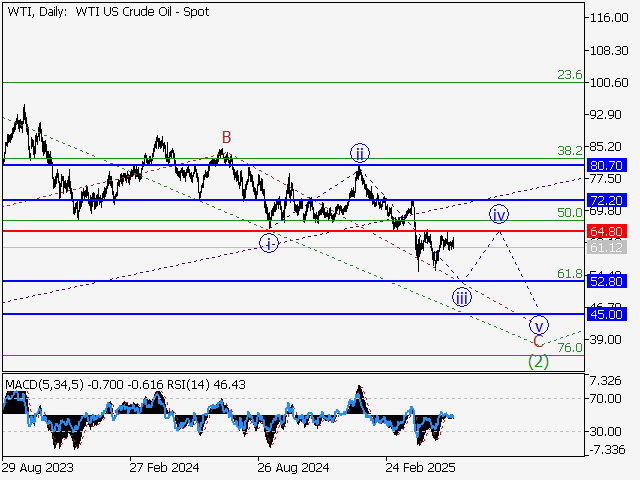Click the 80.70 blue price tag
Screen dimensions: 640x480
(607, 165)
